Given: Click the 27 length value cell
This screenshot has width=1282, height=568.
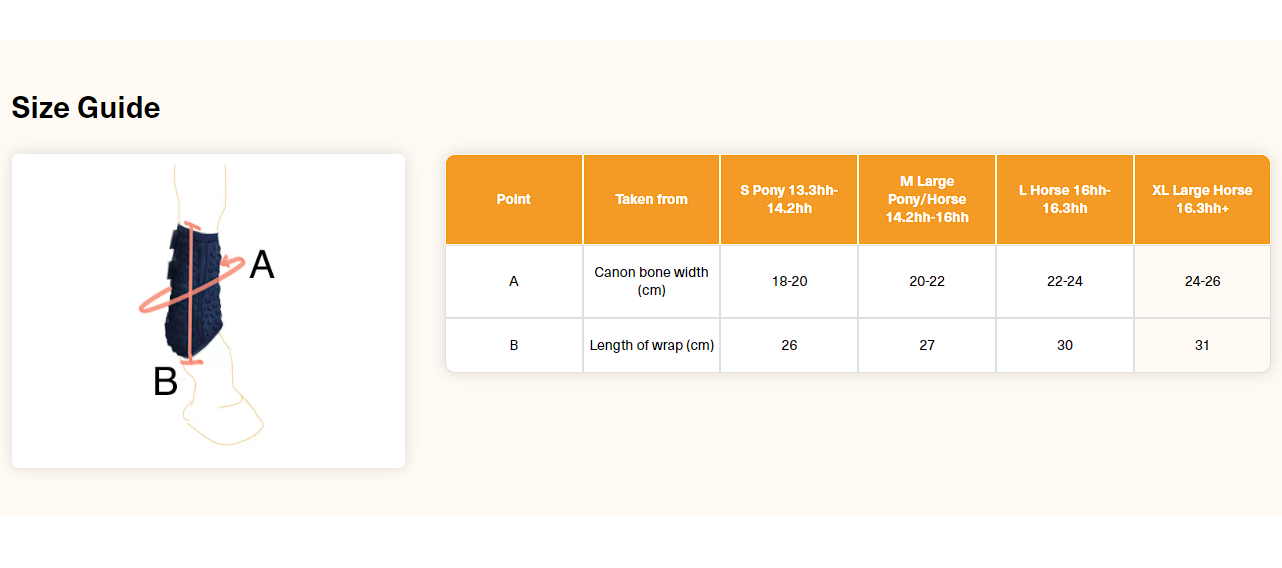Looking at the screenshot, I should (927, 345).
